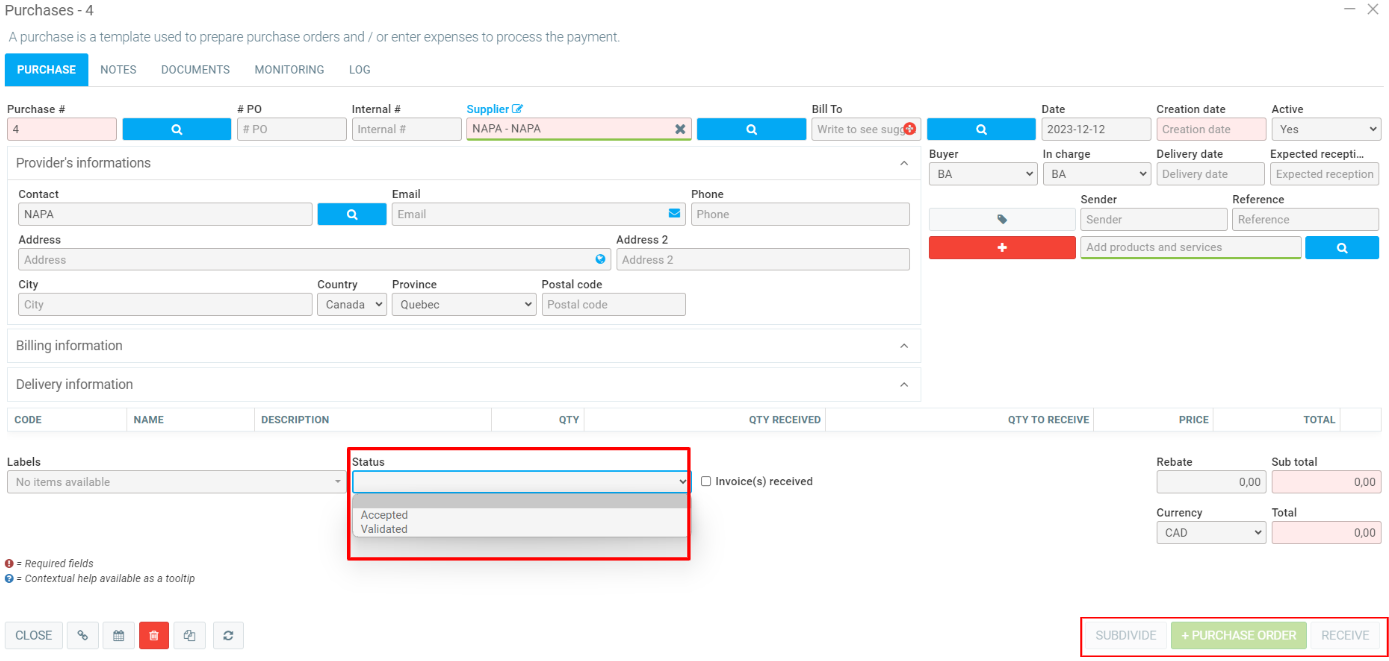Image resolution: width=1389 pixels, height=661 pixels.
Task: Open the email envelope icon in Email field
Action: pyautogui.click(x=673, y=213)
